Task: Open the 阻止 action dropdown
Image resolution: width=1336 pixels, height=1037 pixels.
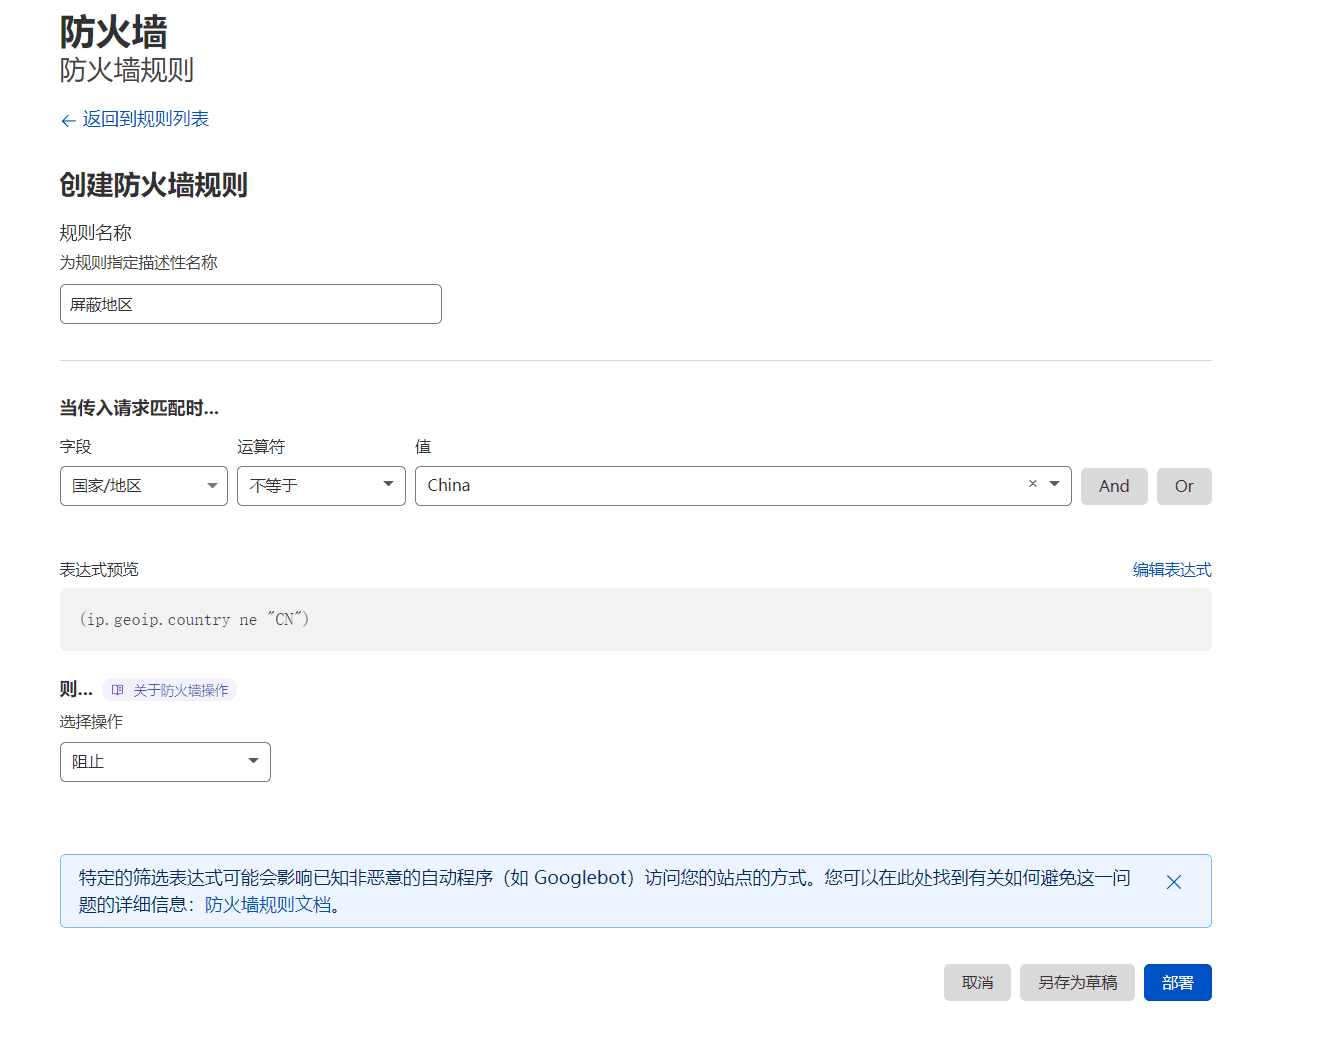Action: pyautogui.click(x=165, y=762)
